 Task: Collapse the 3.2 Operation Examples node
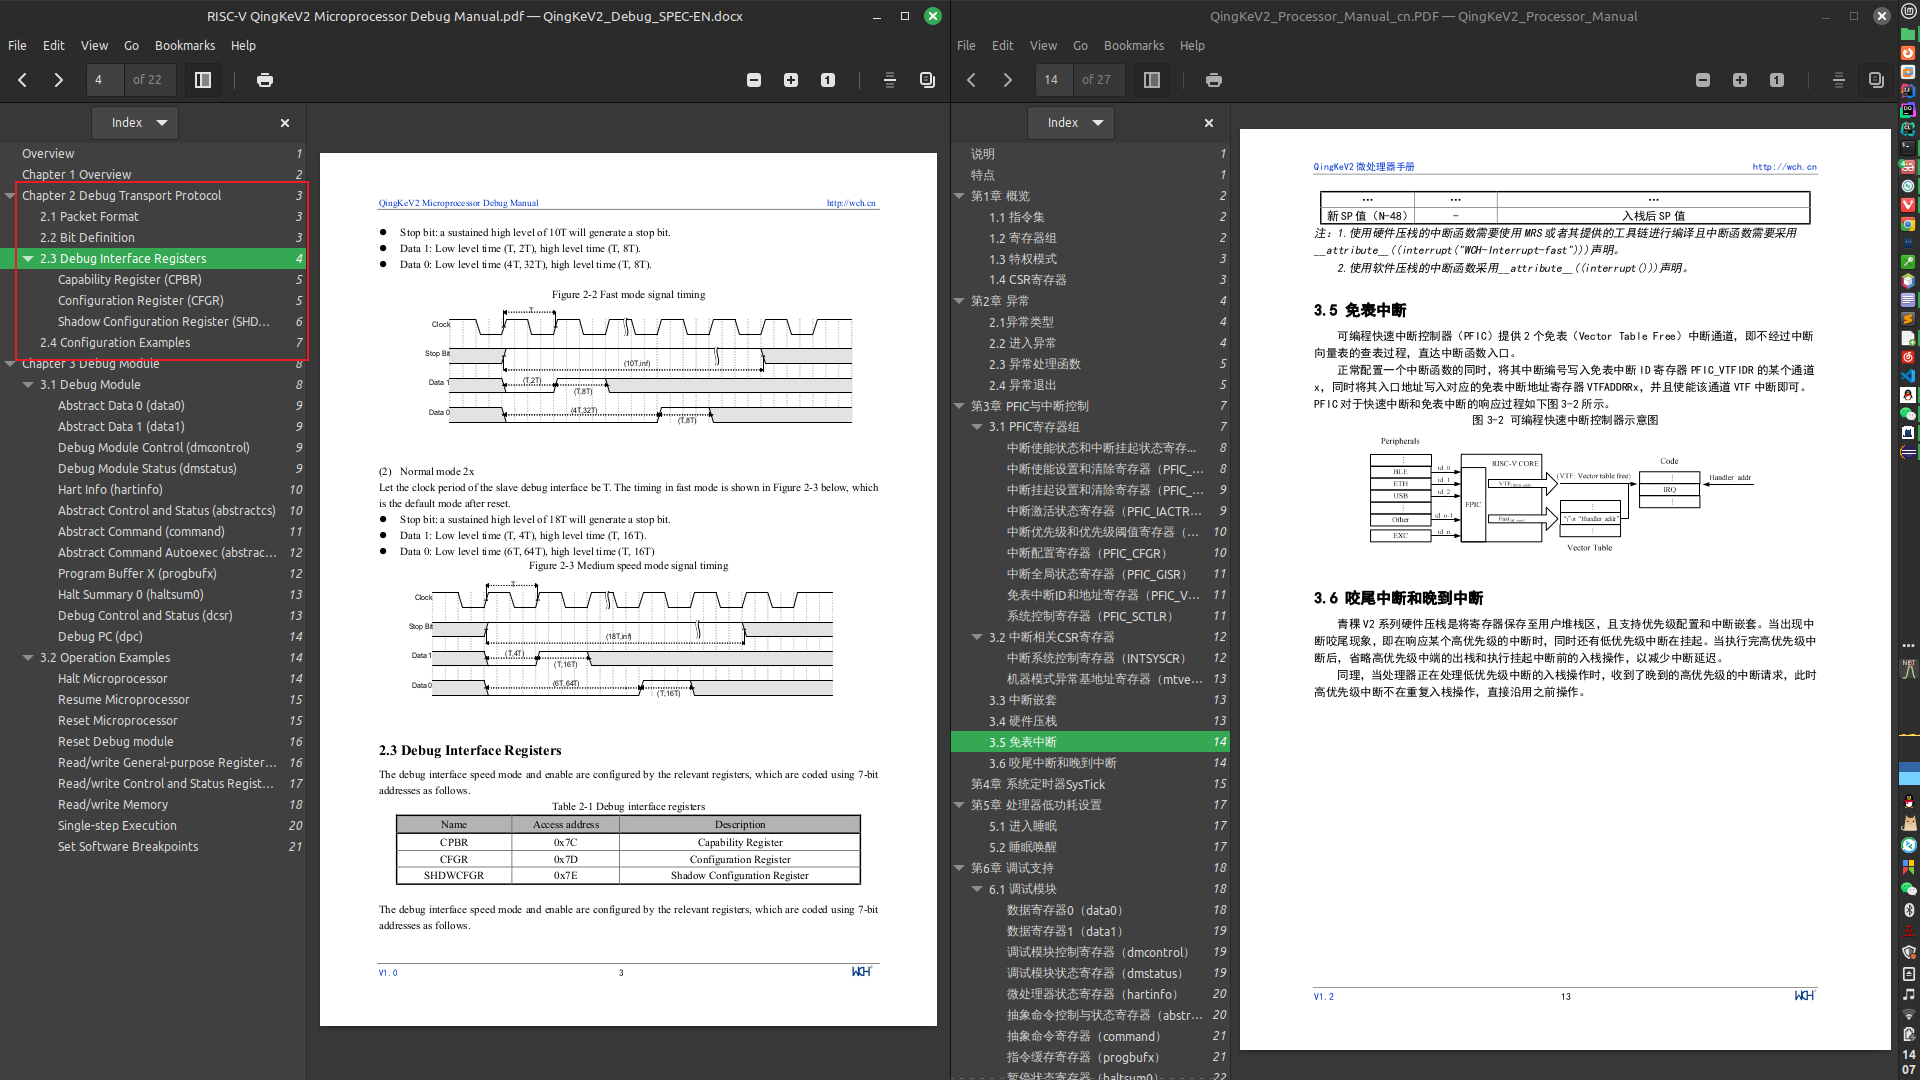click(x=28, y=658)
